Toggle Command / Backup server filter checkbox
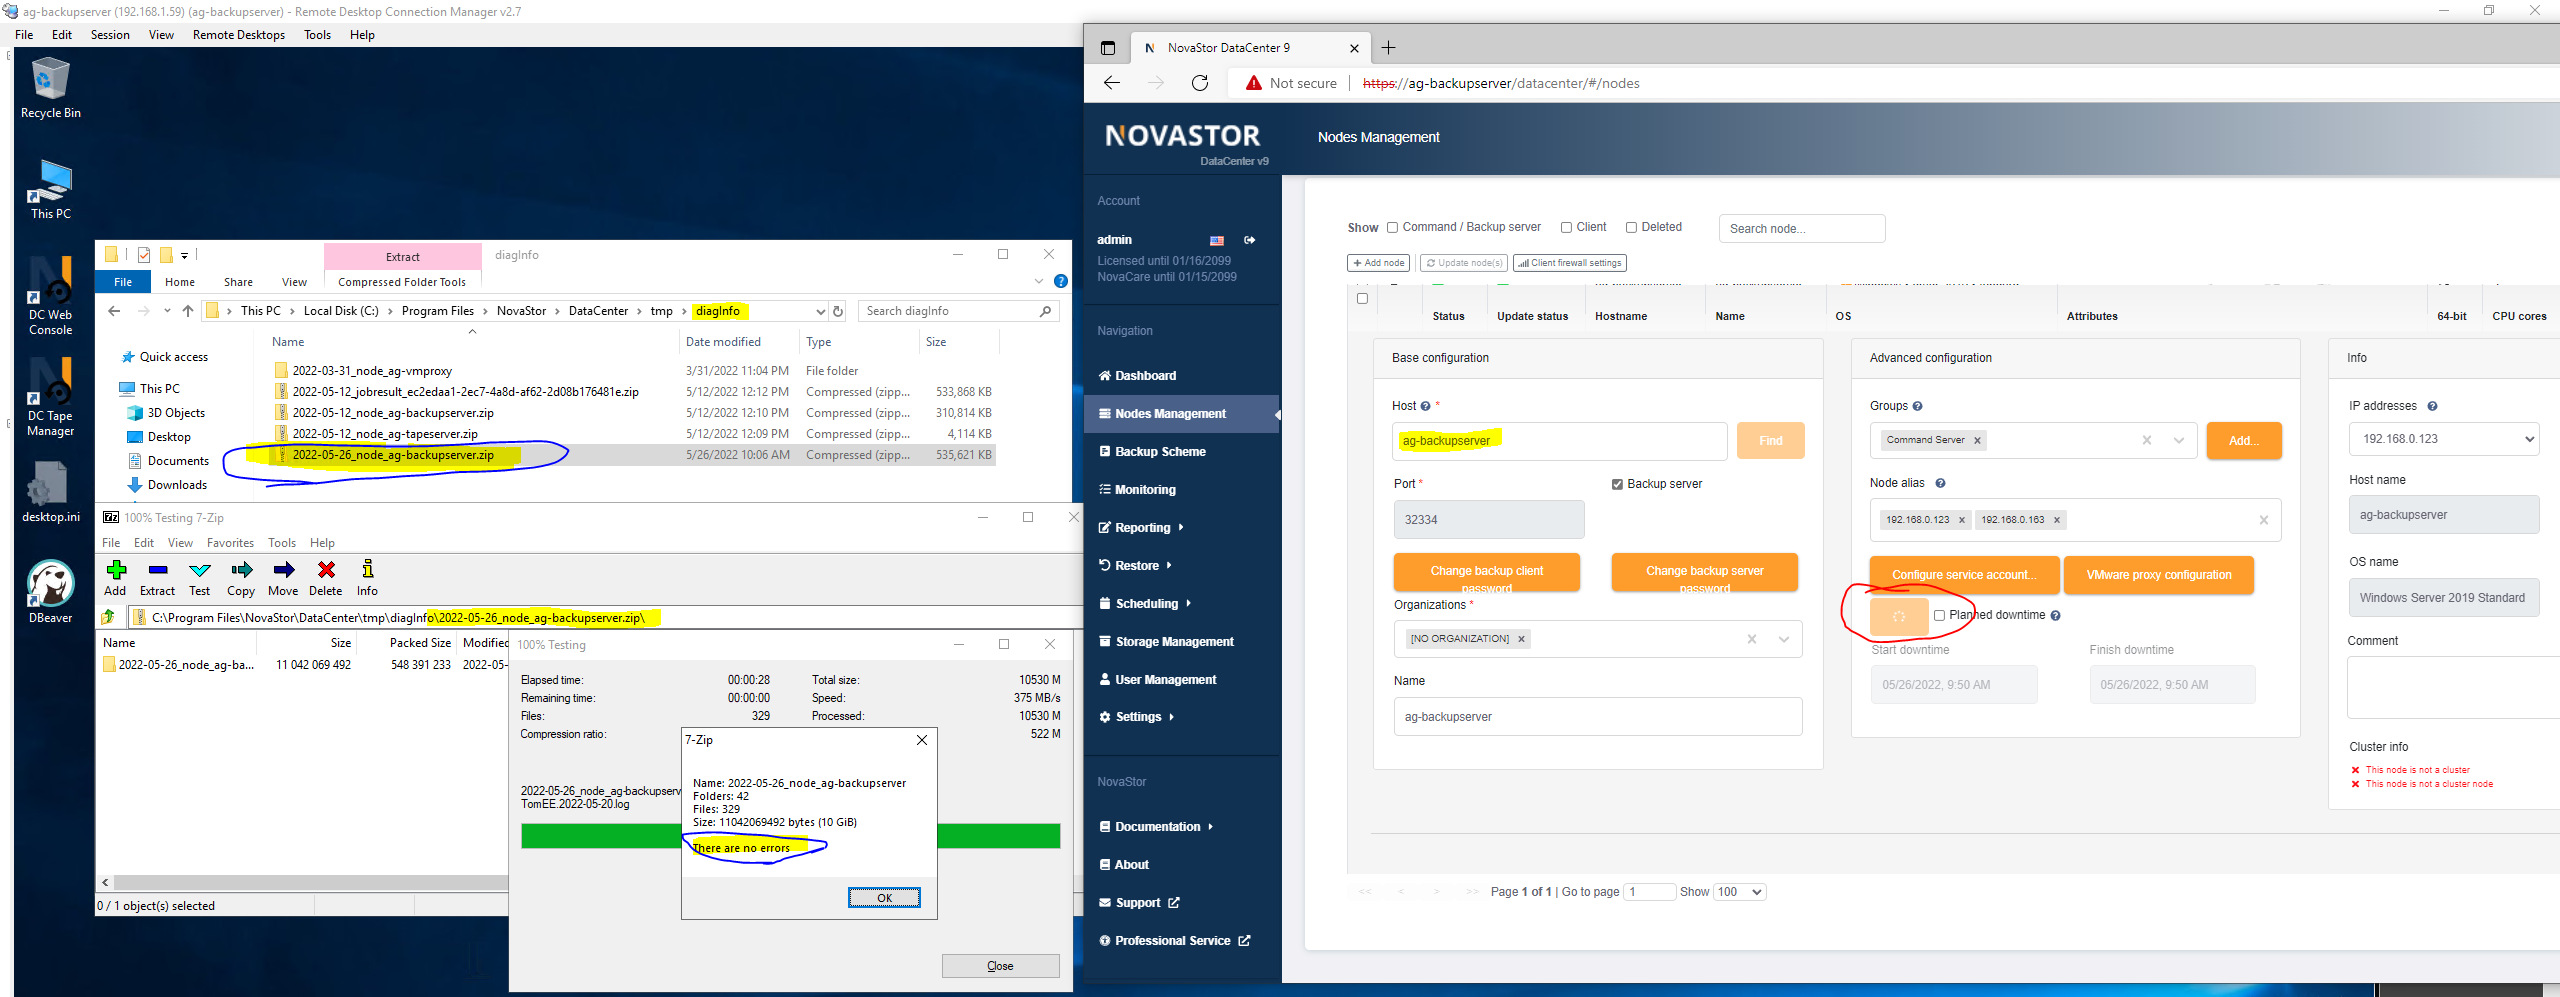The image size is (2560, 997). [x=1392, y=227]
